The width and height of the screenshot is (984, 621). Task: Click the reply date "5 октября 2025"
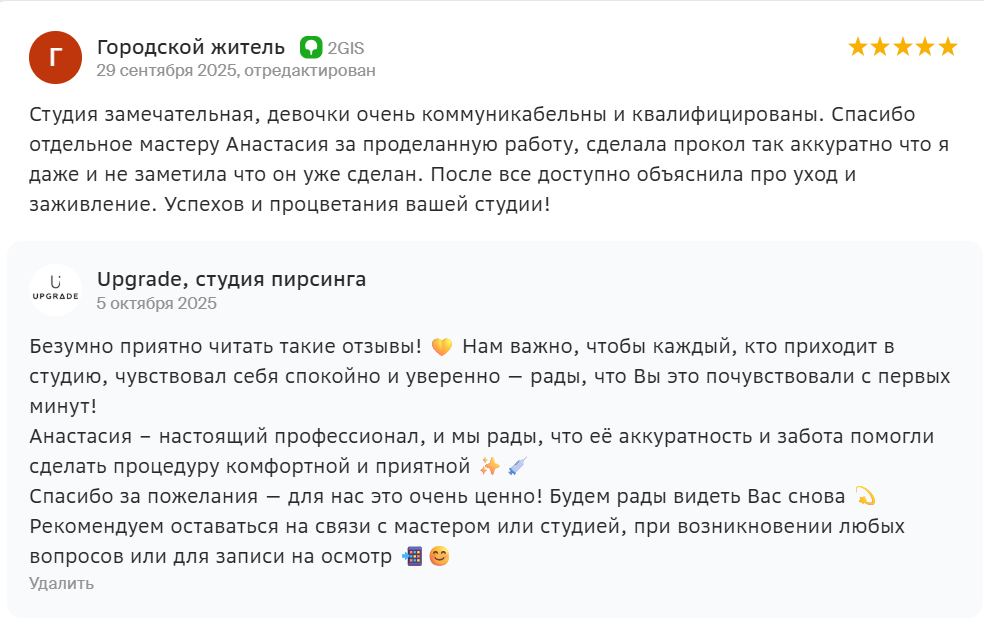157,303
